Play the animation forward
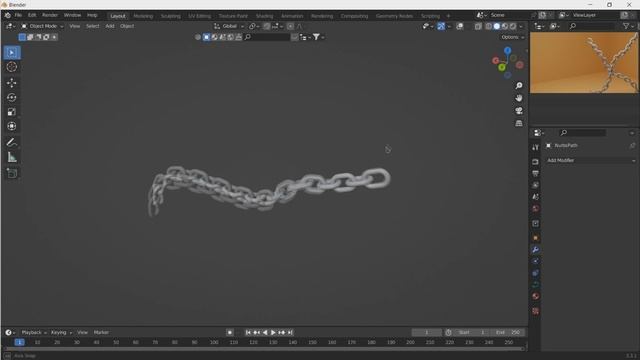 [273, 333]
